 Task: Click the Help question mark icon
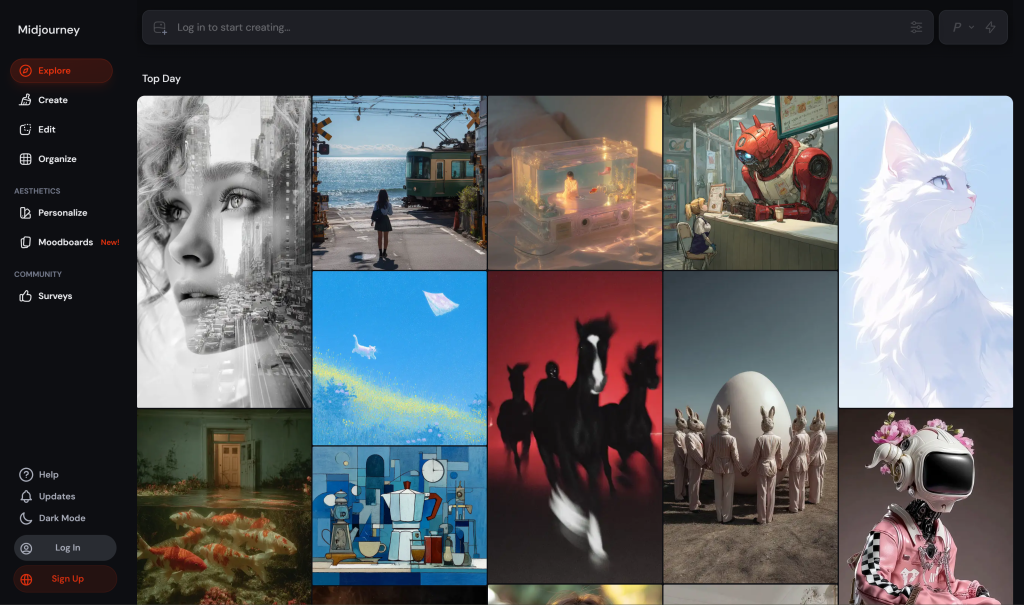(26, 475)
